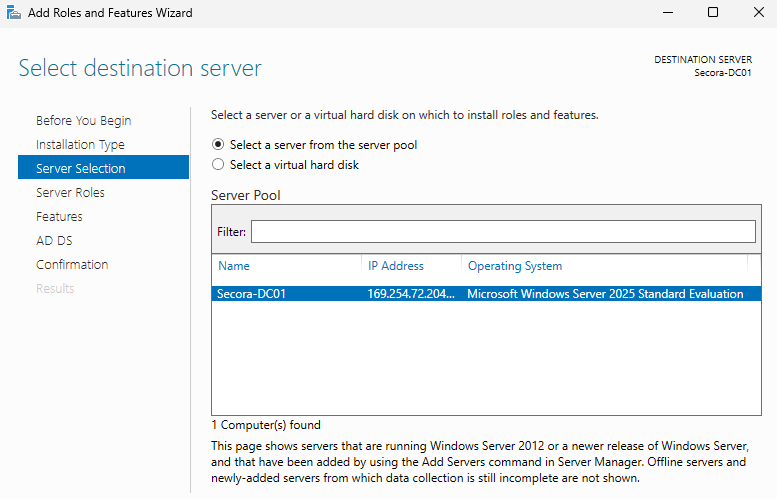Open the AD DS wizard page
Image resolution: width=777 pixels, height=499 pixels.
[x=54, y=241]
